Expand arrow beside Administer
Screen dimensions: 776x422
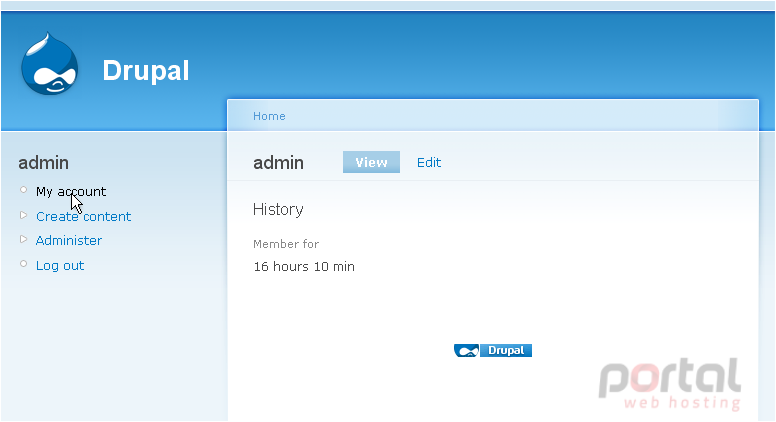click(x=23, y=239)
